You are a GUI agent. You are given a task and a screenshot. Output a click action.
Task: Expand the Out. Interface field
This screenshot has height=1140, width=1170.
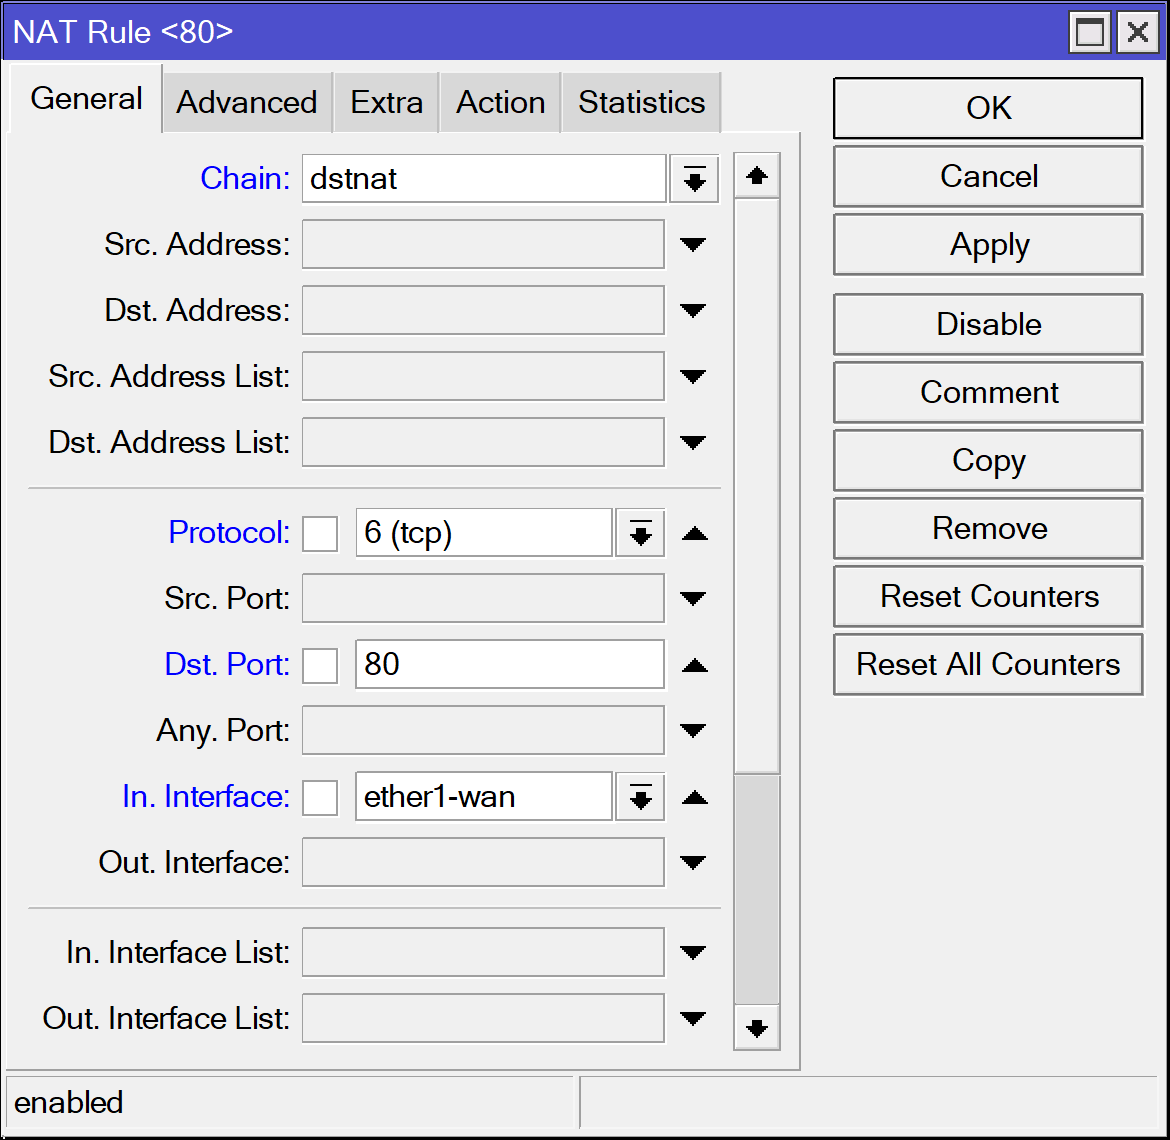point(693,862)
